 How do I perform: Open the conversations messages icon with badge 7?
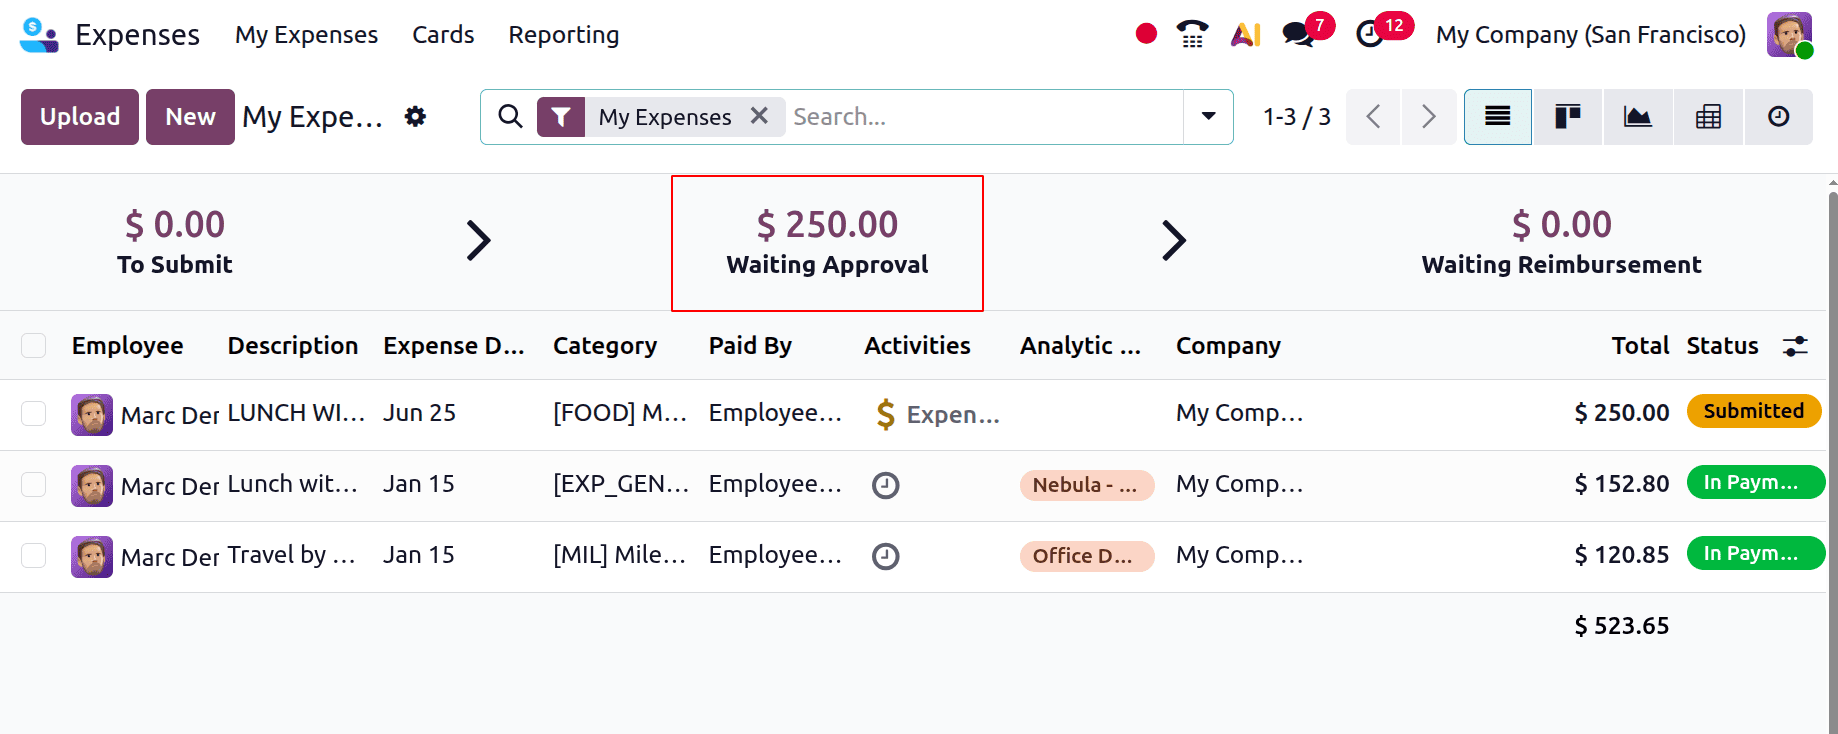(1298, 34)
